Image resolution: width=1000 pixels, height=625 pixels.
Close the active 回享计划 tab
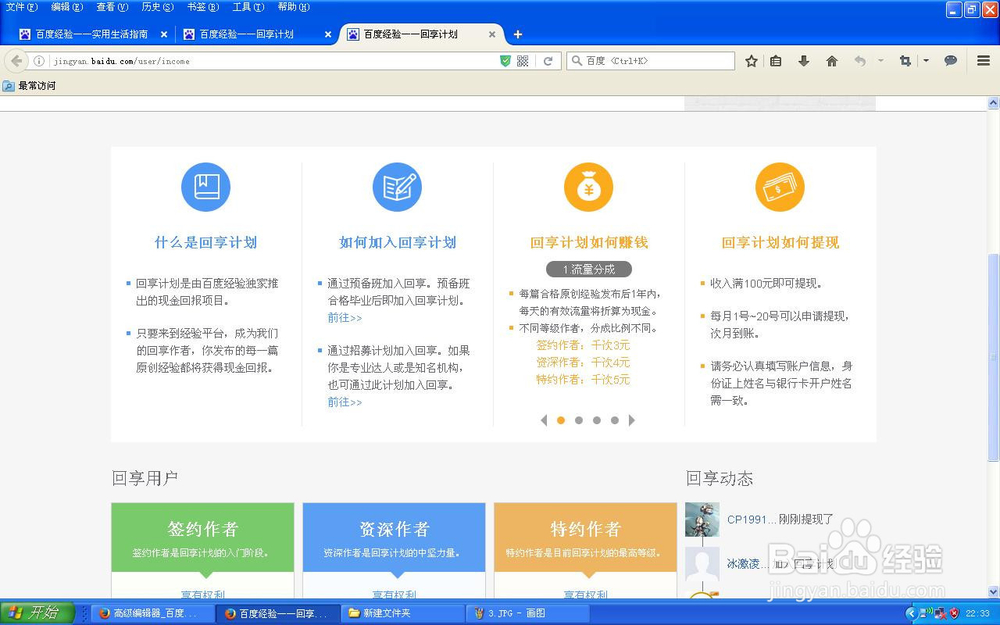492,34
